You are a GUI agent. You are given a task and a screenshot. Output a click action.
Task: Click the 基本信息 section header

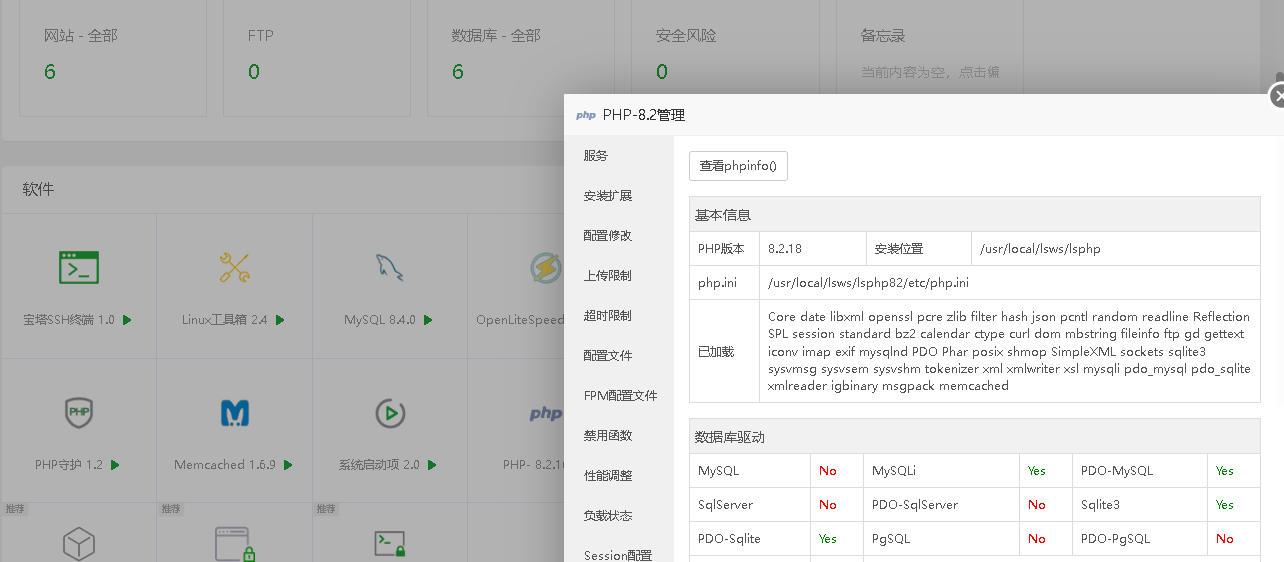pos(975,215)
